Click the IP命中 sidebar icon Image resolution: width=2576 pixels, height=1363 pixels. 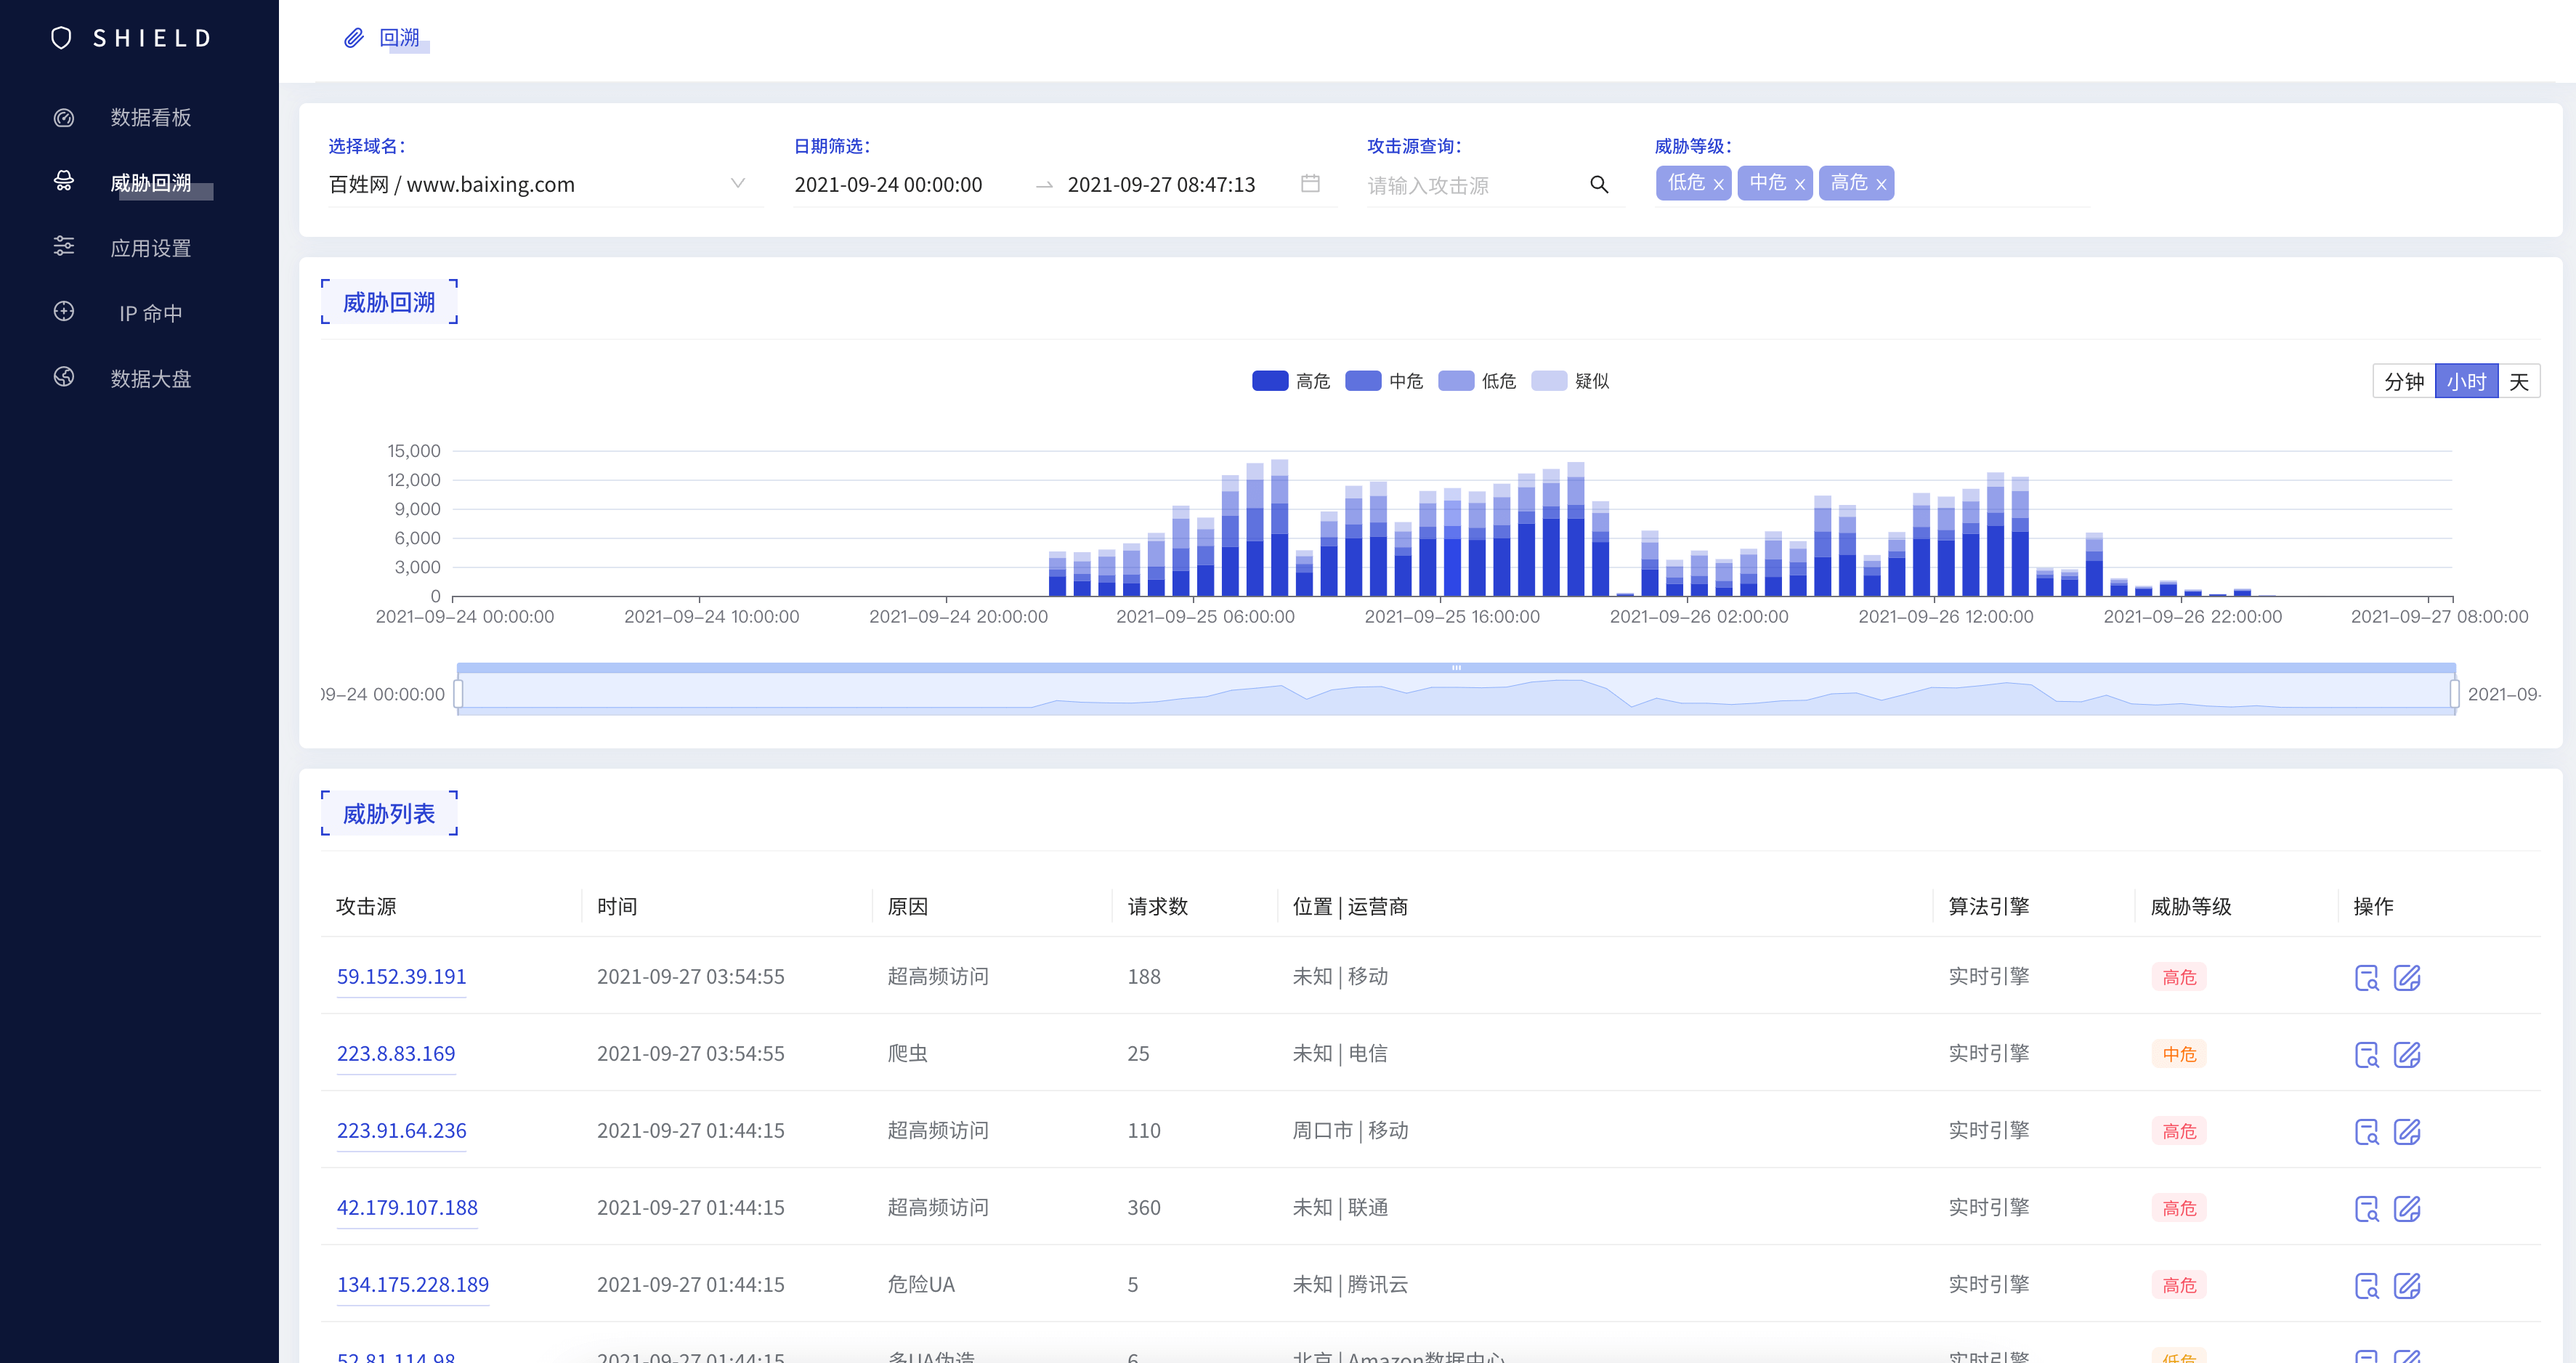click(65, 312)
